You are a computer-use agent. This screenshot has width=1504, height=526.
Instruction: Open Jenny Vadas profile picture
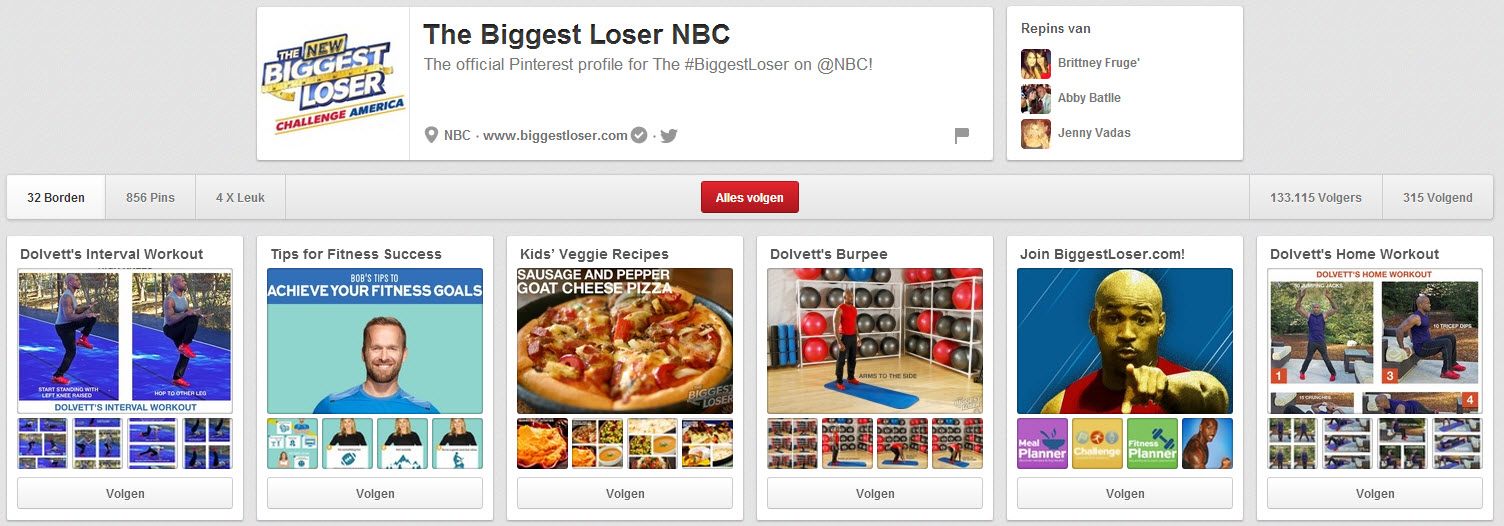pyautogui.click(x=1036, y=133)
